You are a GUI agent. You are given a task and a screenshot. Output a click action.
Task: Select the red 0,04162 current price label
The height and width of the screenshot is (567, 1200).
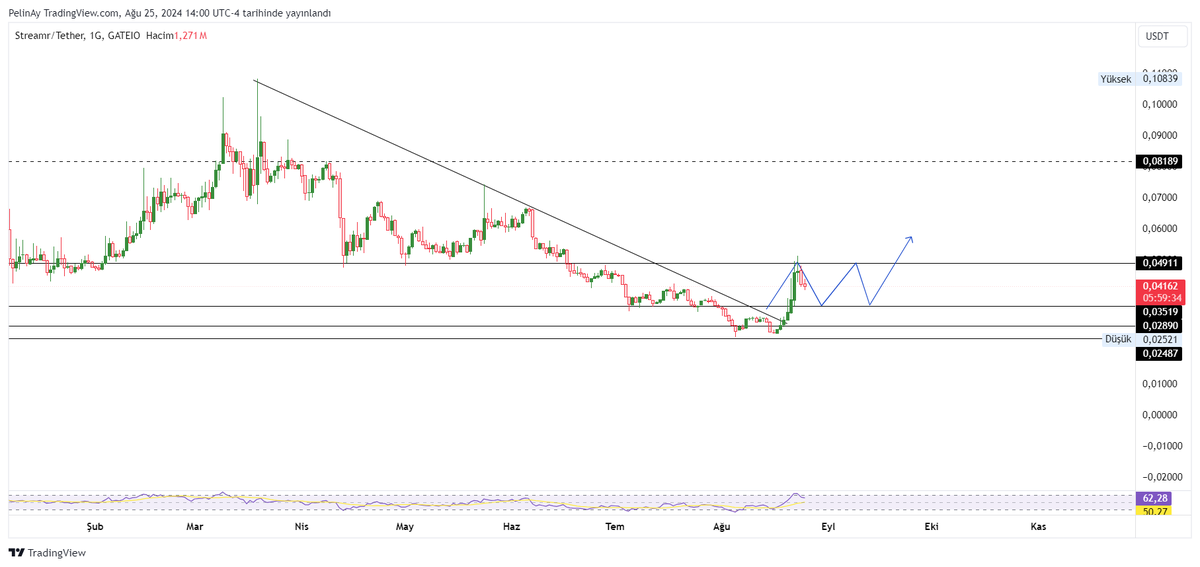coord(1159,286)
